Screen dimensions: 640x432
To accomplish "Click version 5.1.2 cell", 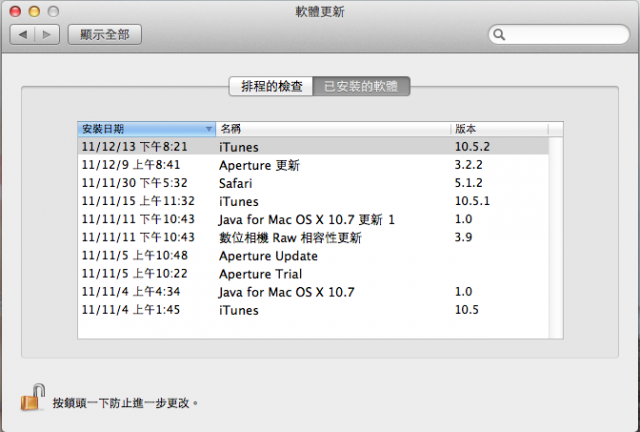I will click(469, 183).
